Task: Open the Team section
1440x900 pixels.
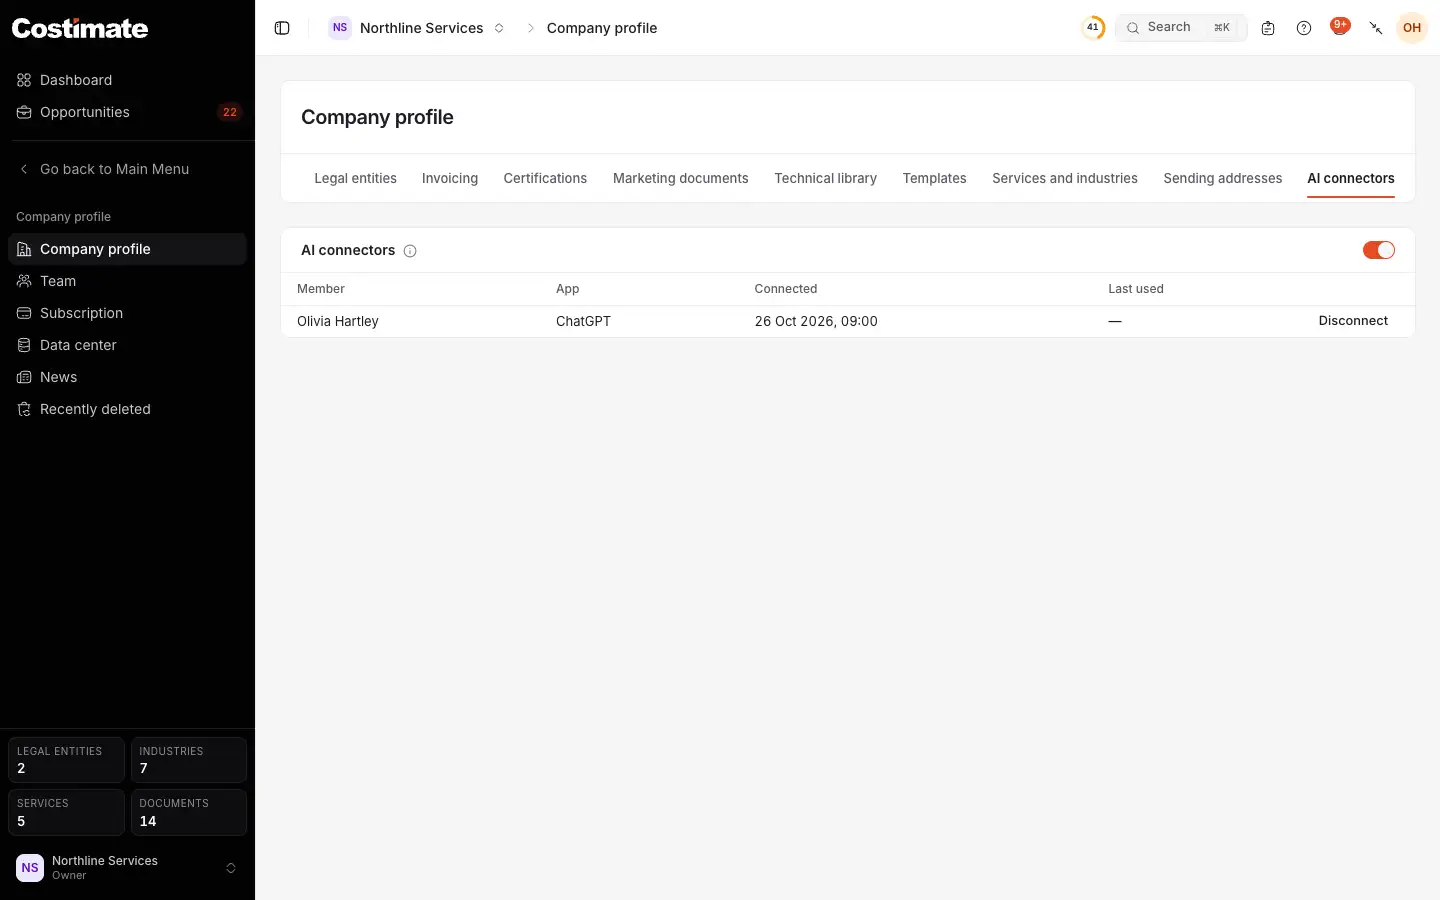Action: 127,281
